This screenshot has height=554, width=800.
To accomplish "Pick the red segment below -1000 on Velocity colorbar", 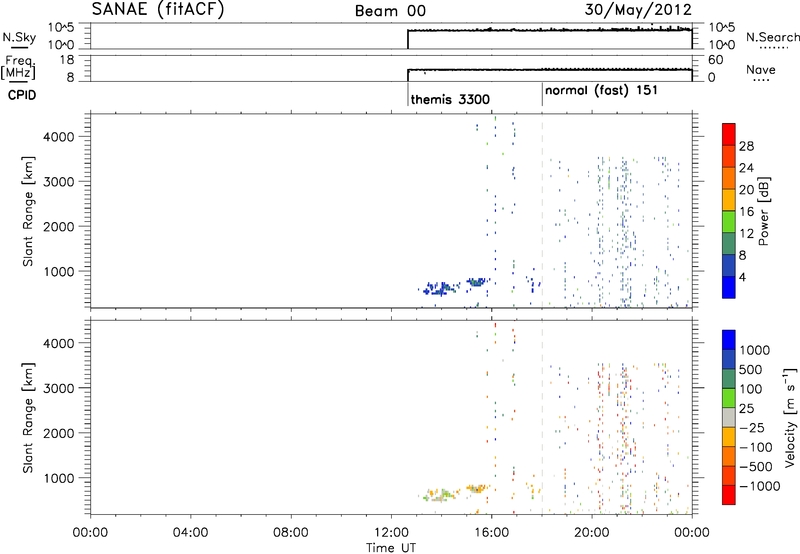I will pos(729,494).
